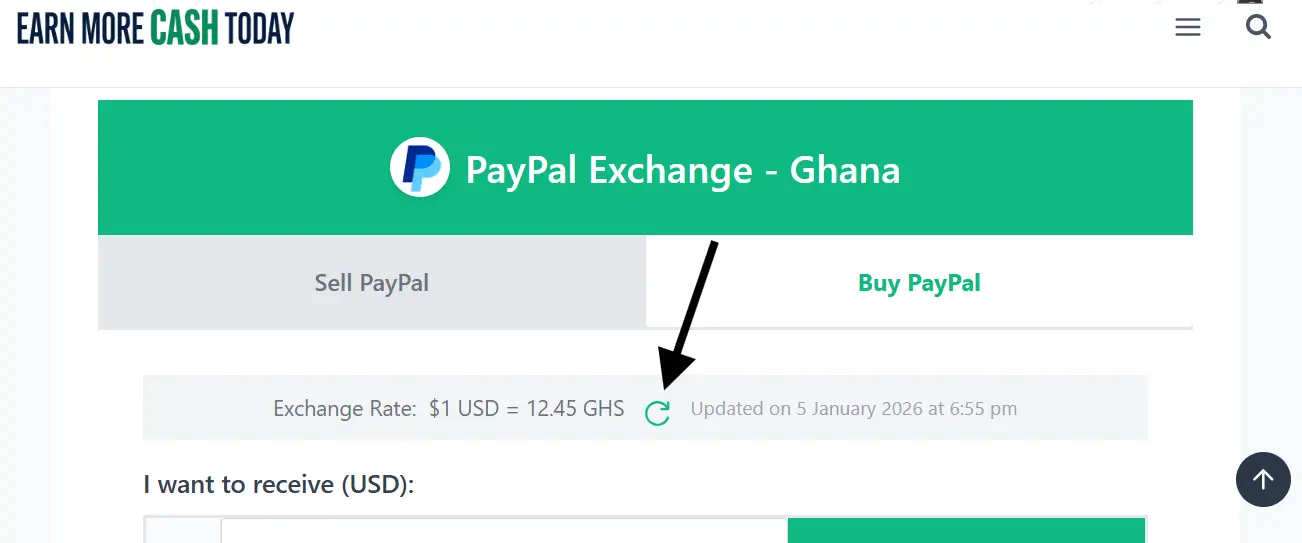Viewport: 1302px width, 543px height.
Task: Focus the USD amount input field
Action: [x=504, y=531]
